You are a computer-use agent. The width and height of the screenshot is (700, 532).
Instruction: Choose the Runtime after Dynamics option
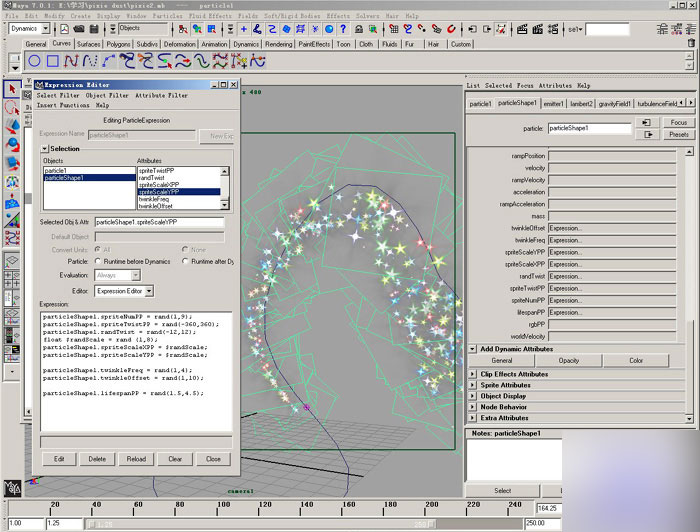point(185,261)
